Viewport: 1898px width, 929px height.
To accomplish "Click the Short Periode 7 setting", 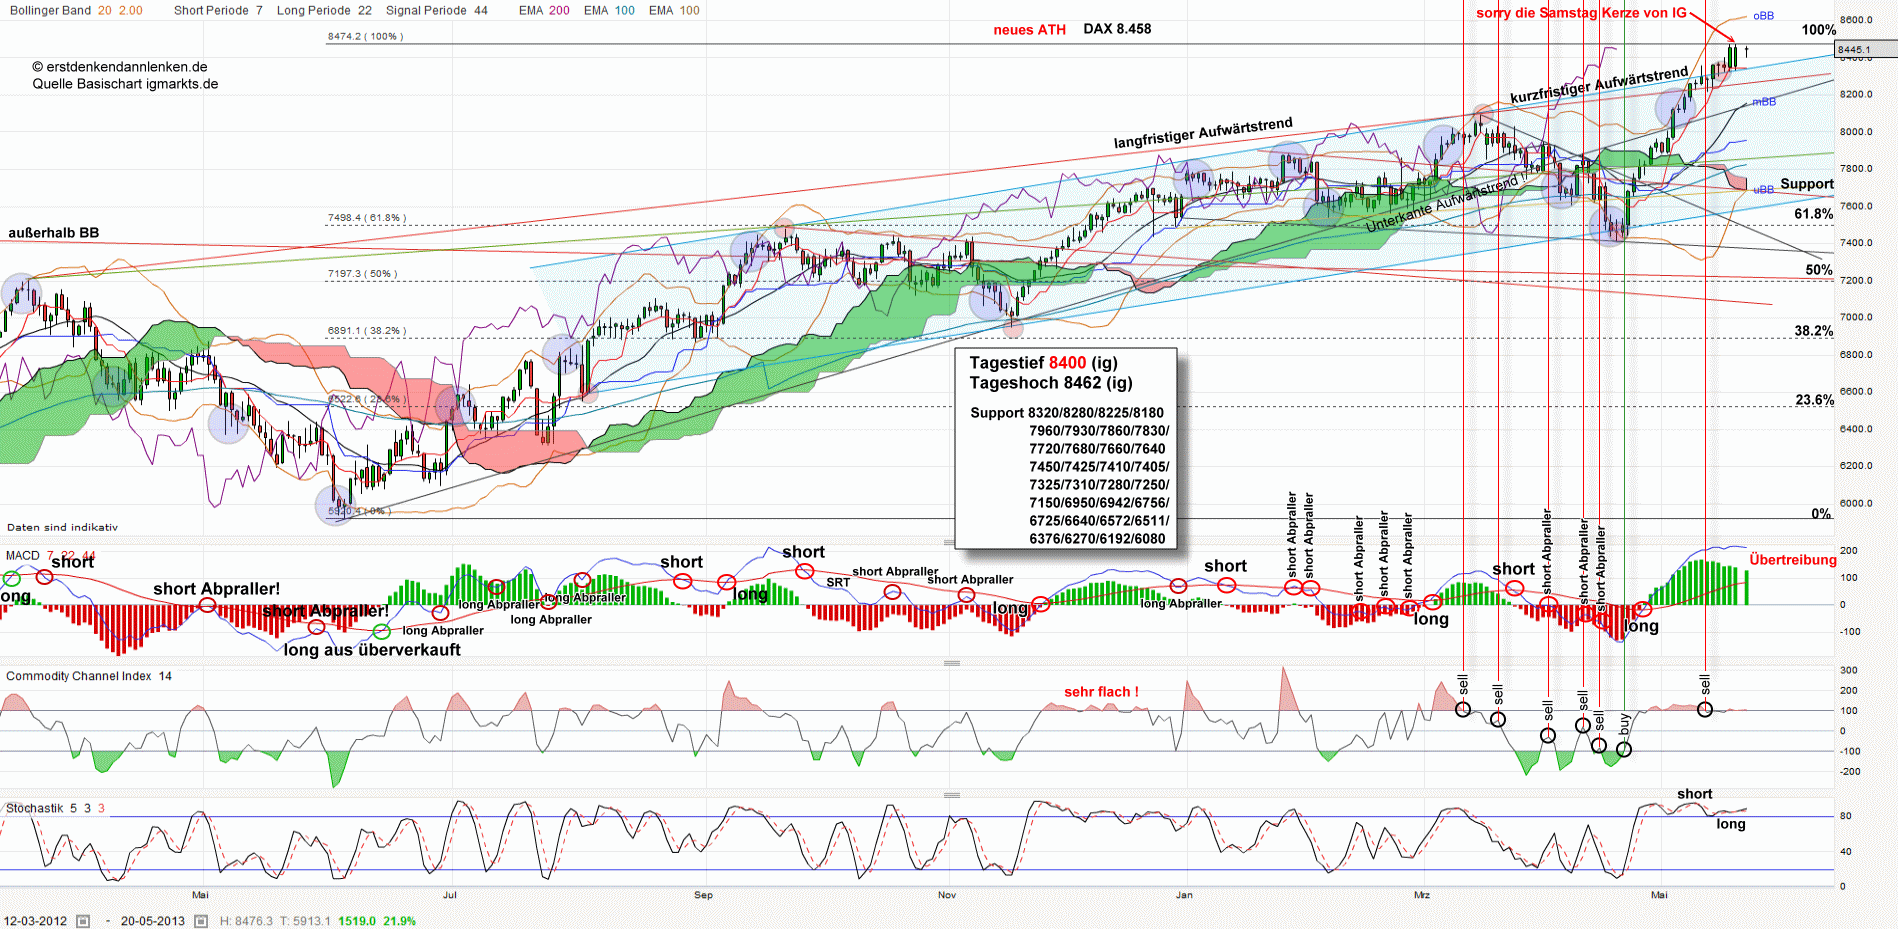I will tap(218, 10).
